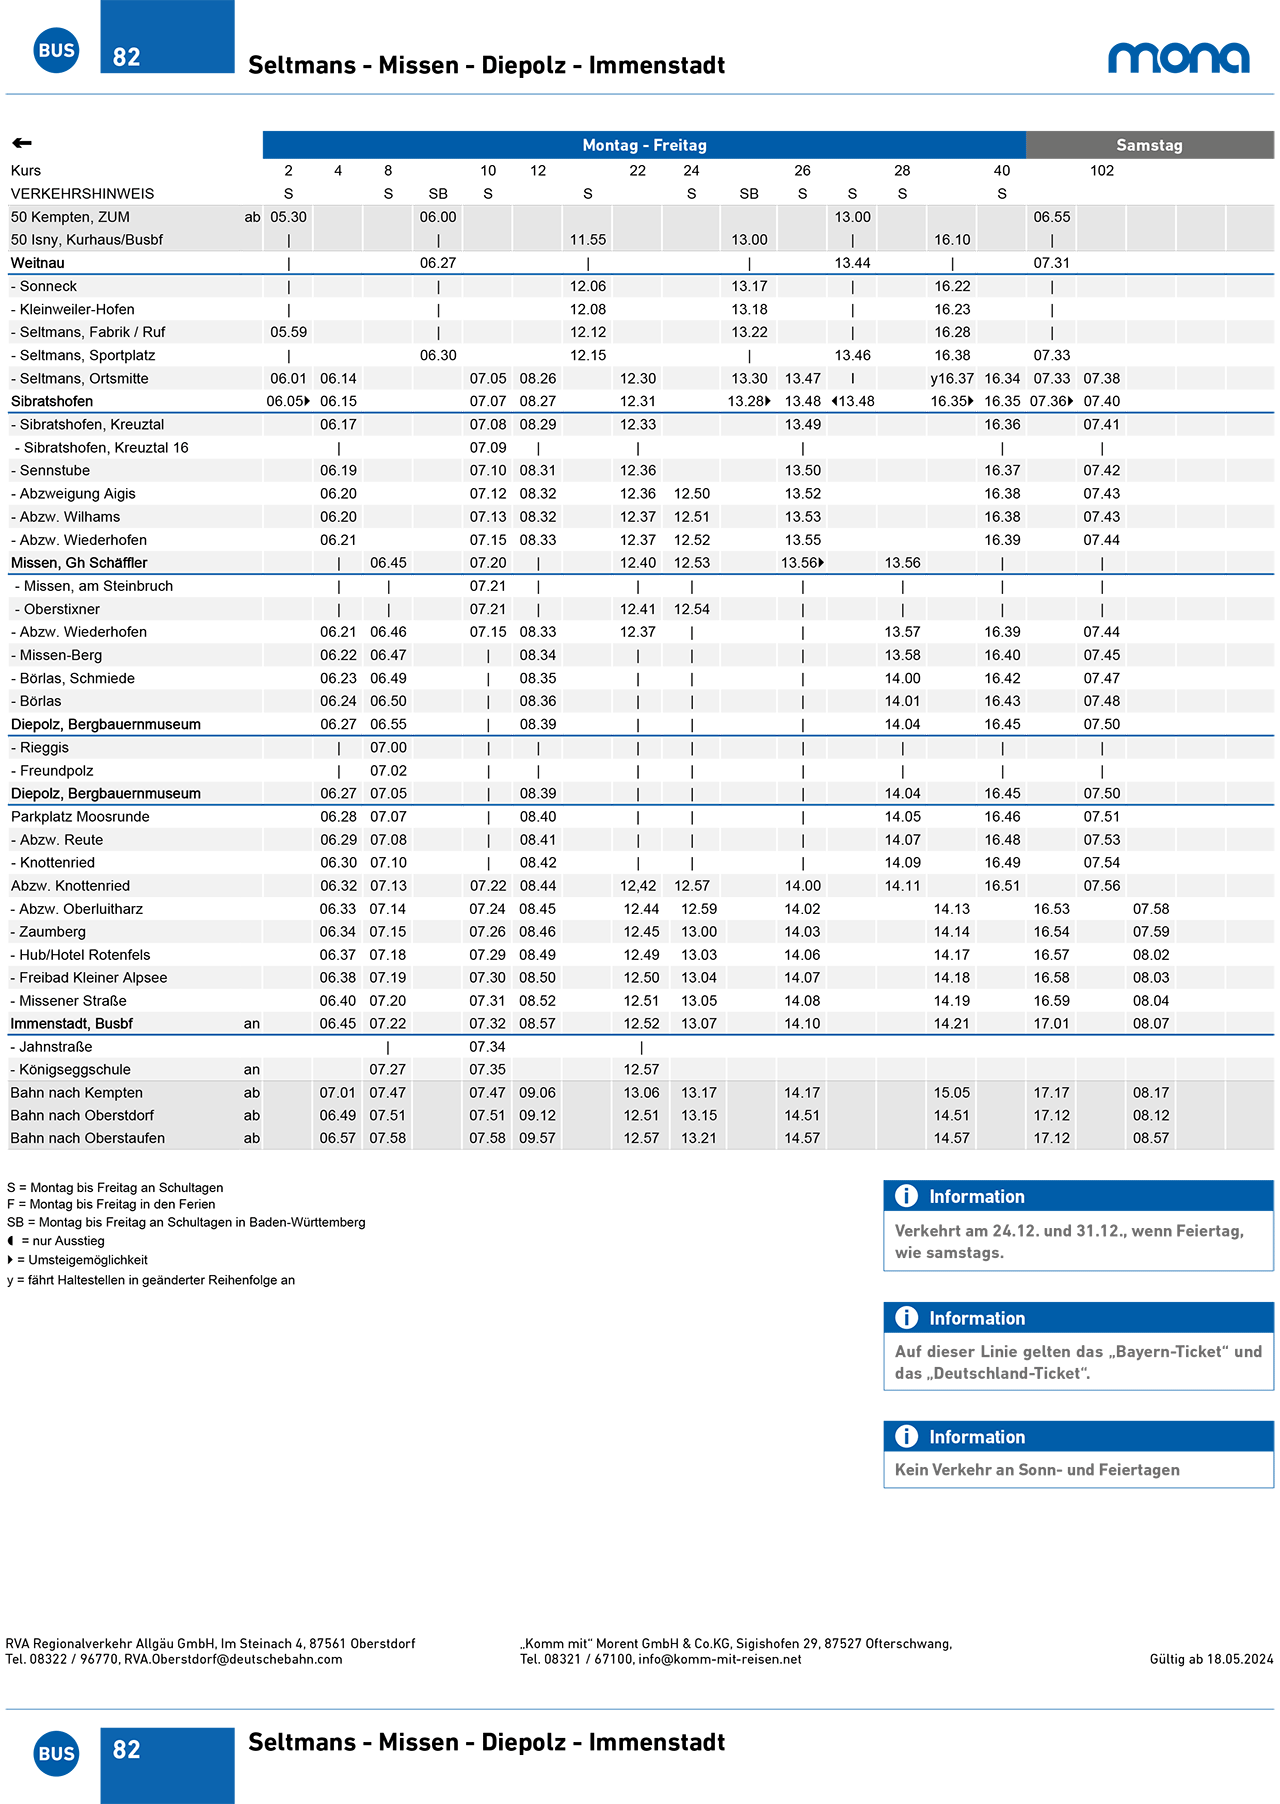Click the 05.30 Kempten departure time
Screen dimensions: 1280x1804
click(288, 217)
